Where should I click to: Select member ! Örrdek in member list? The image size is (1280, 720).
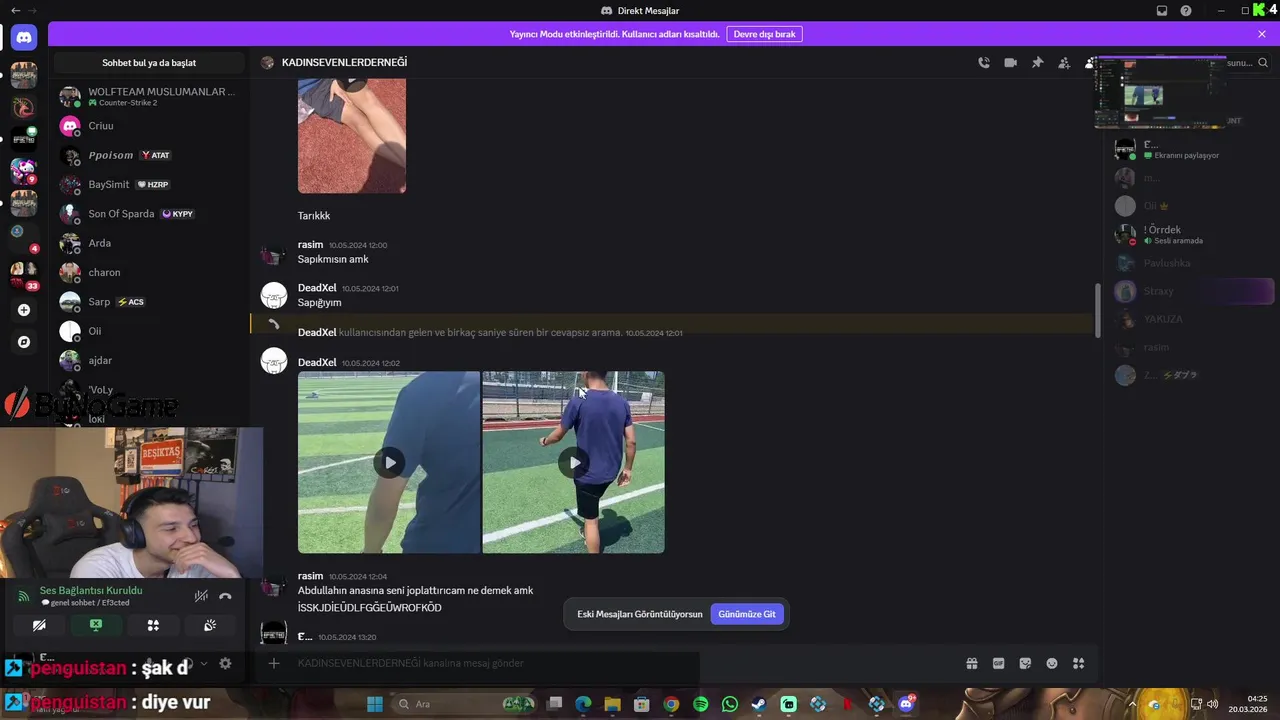tap(1194, 234)
